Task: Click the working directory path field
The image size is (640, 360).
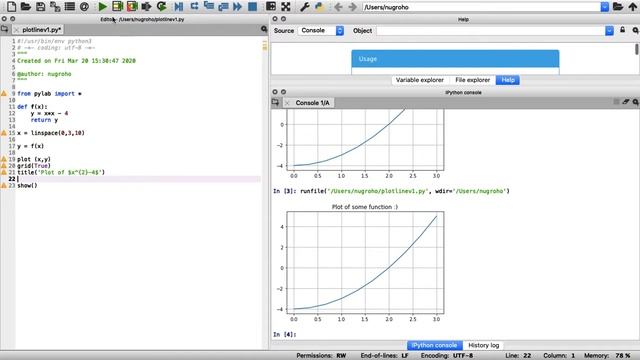Action: (481, 7)
